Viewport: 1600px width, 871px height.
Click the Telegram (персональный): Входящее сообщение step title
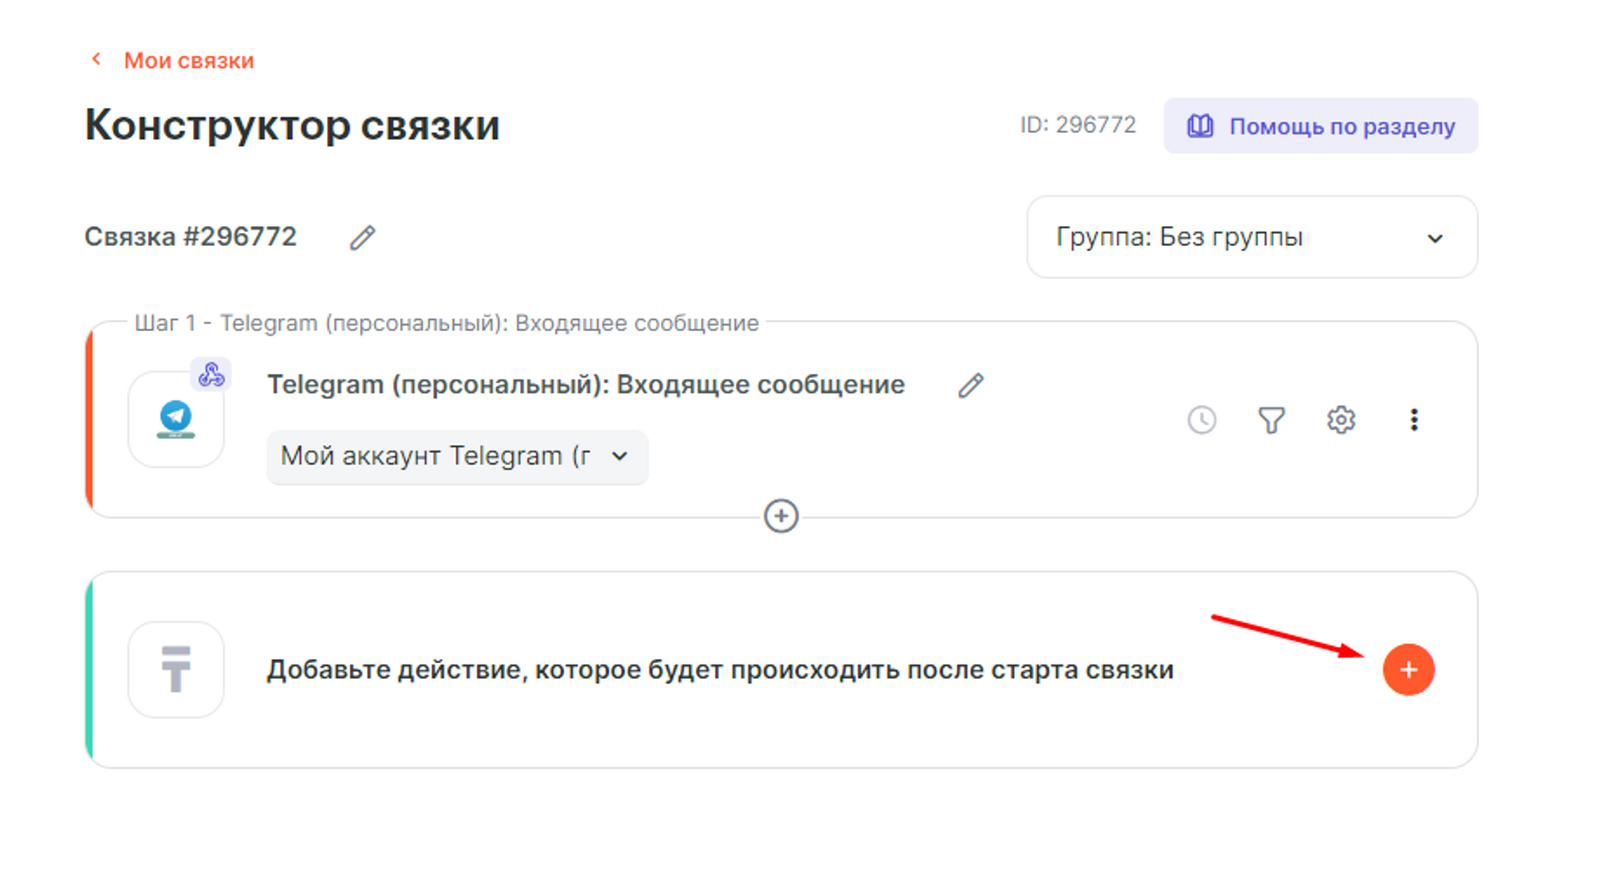click(x=585, y=385)
